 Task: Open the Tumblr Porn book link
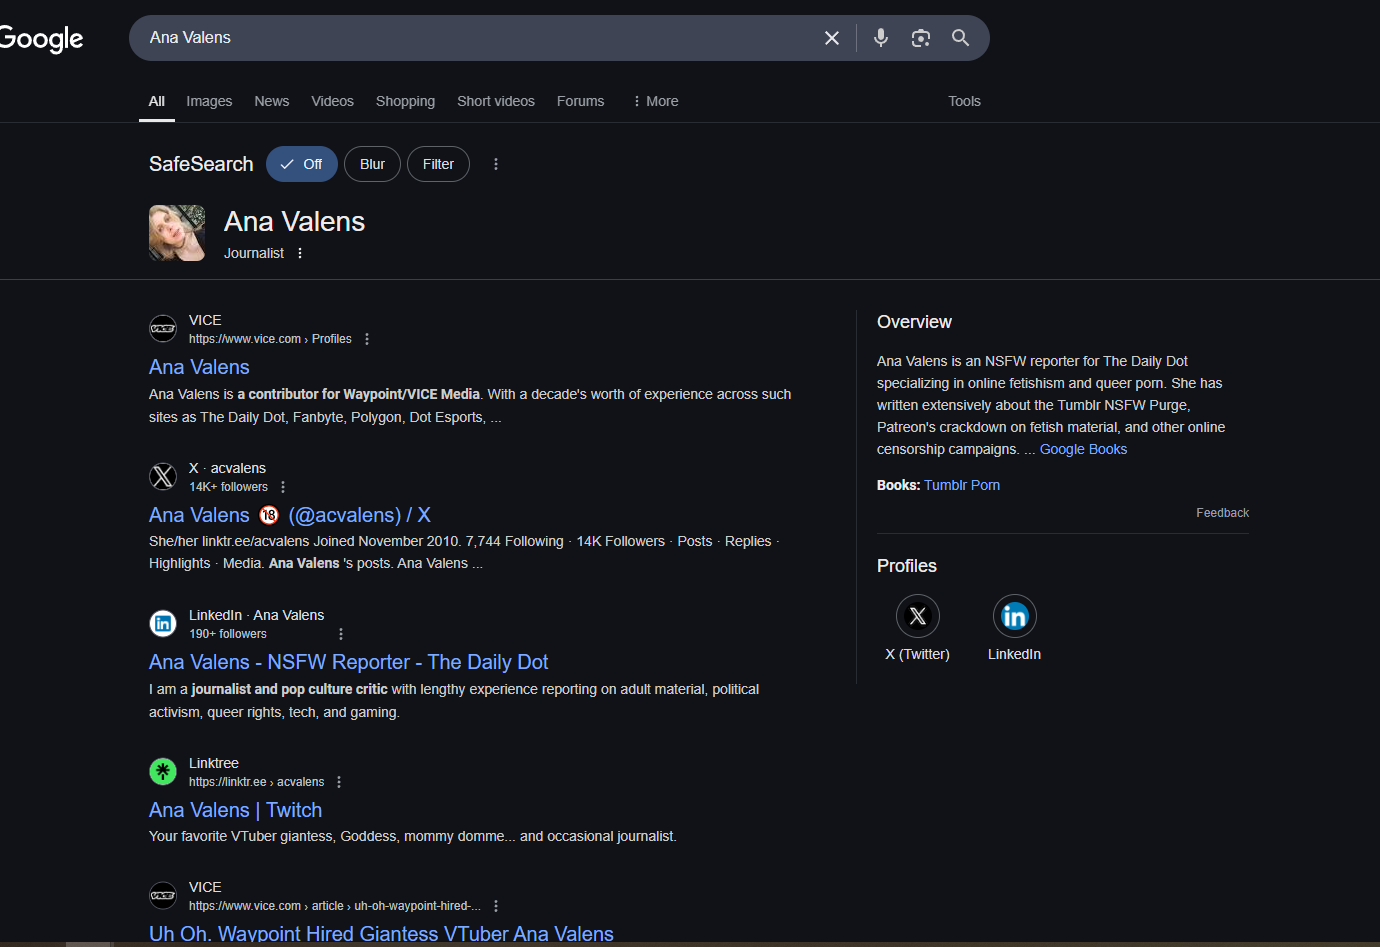962,485
